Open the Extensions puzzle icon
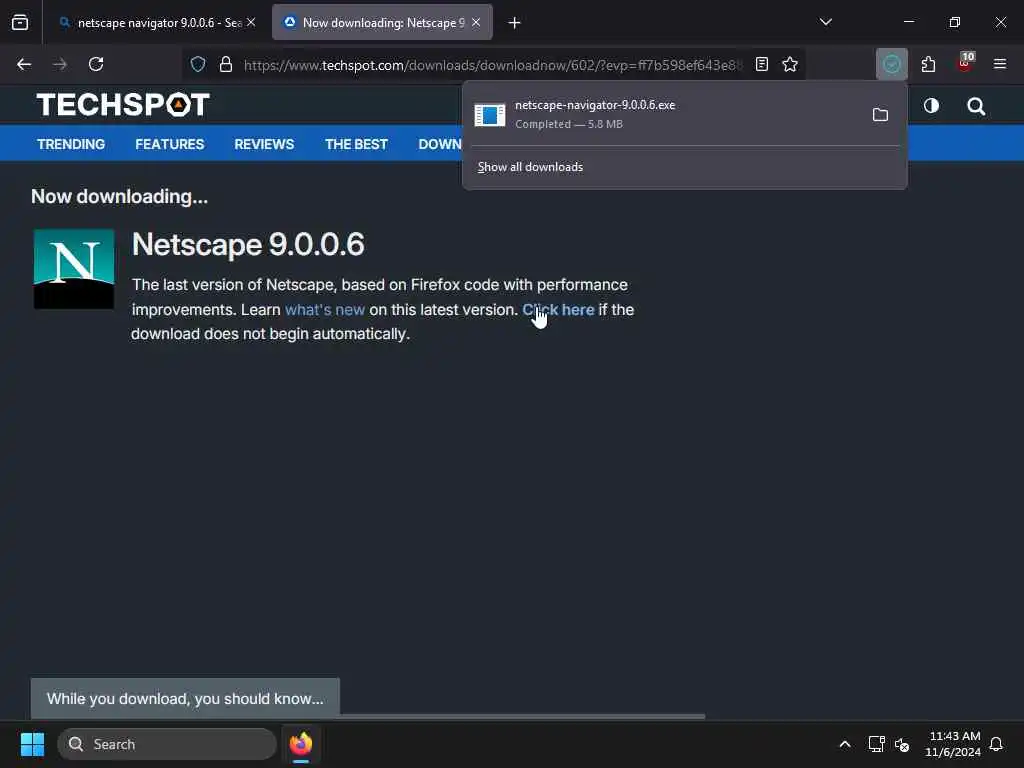The image size is (1024, 768). click(928, 64)
